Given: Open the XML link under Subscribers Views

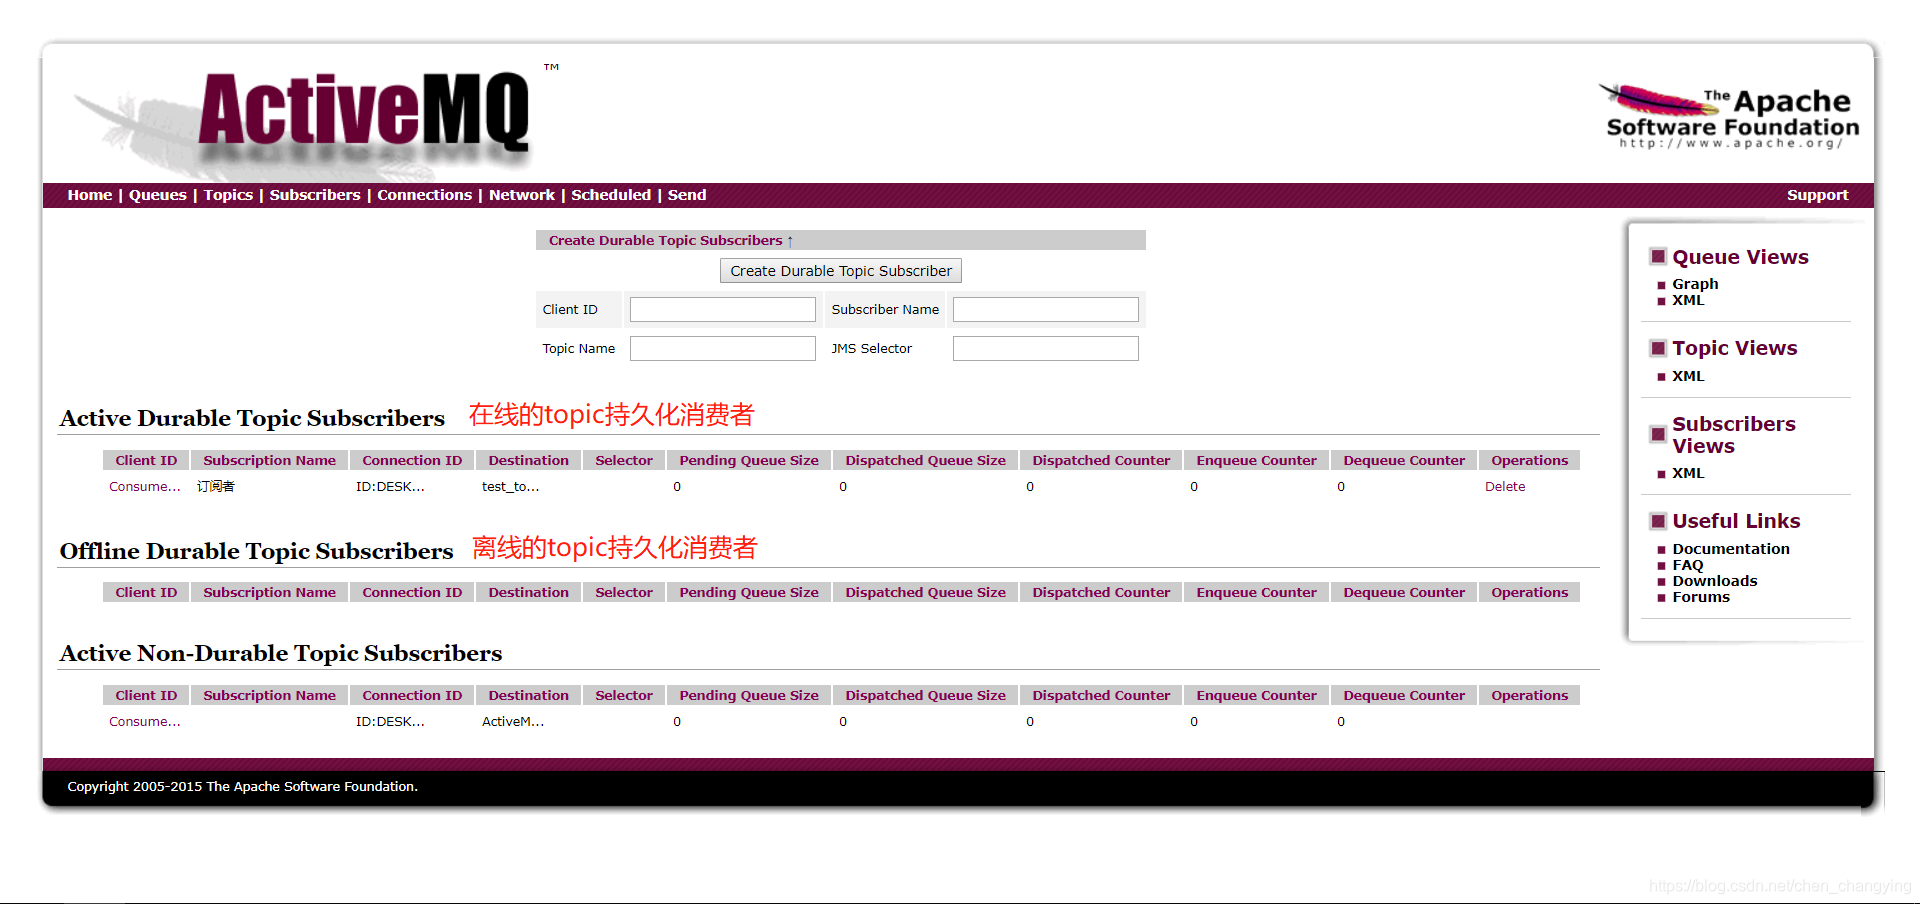Looking at the screenshot, I should (x=1688, y=473).
